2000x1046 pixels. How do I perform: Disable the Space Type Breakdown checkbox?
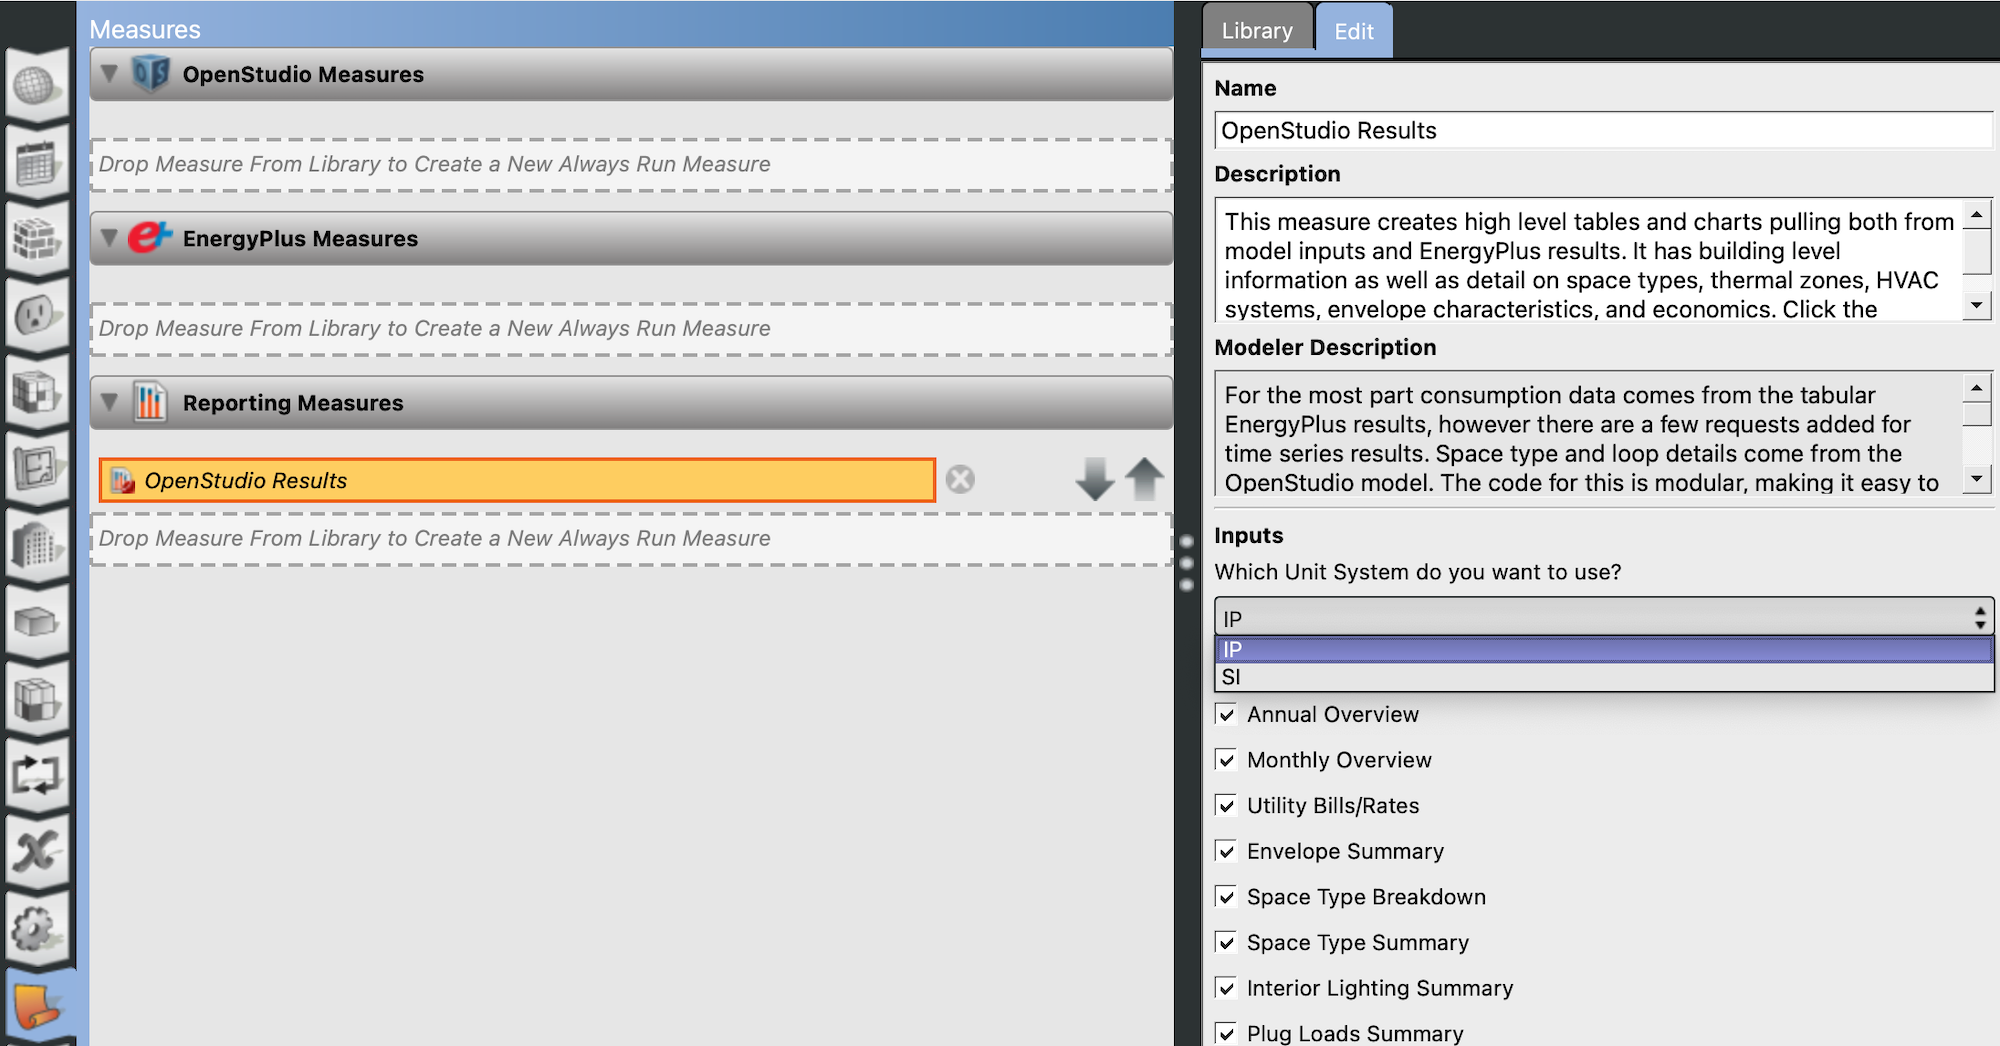click(x=1226, y=897)
